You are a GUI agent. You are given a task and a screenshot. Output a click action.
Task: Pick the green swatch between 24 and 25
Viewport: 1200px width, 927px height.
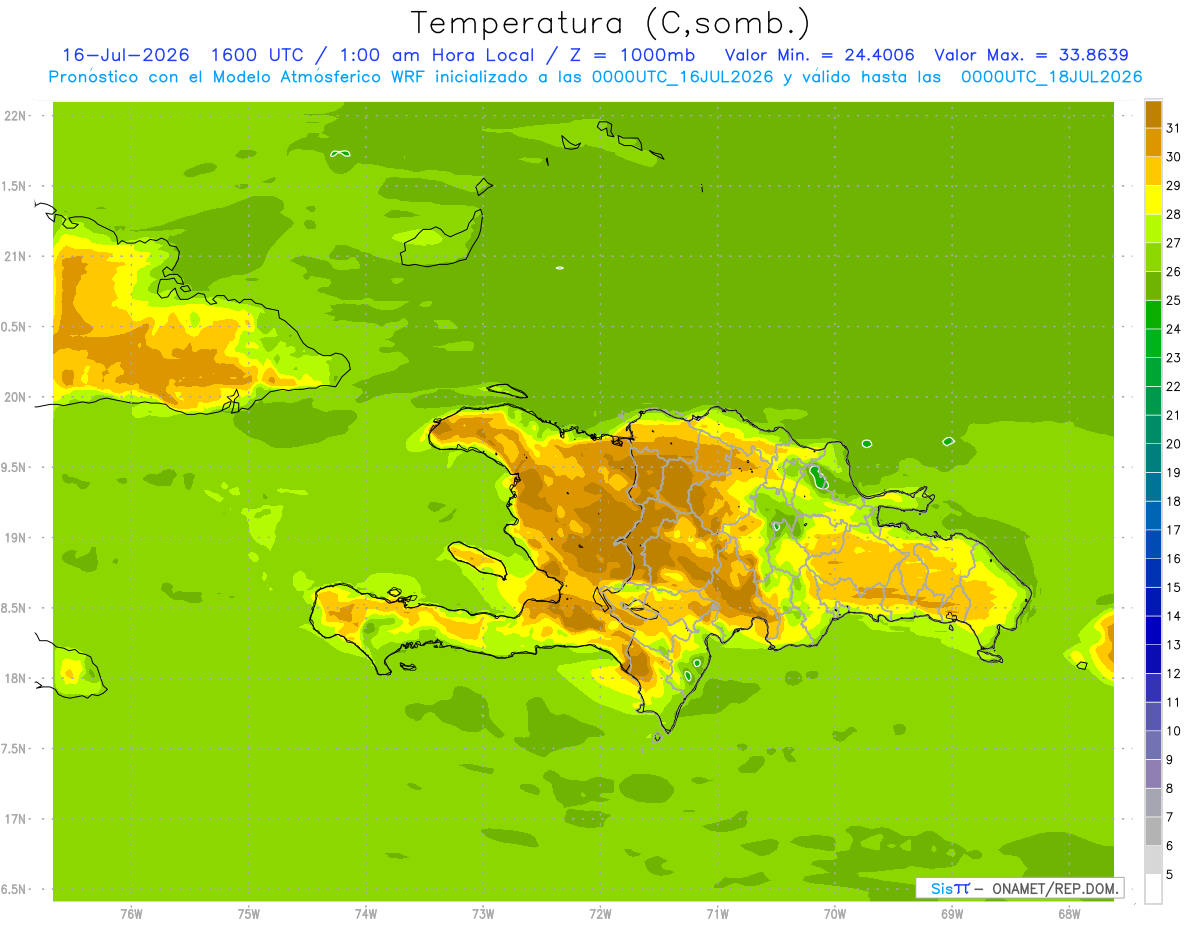click(x=1153, y=315)
